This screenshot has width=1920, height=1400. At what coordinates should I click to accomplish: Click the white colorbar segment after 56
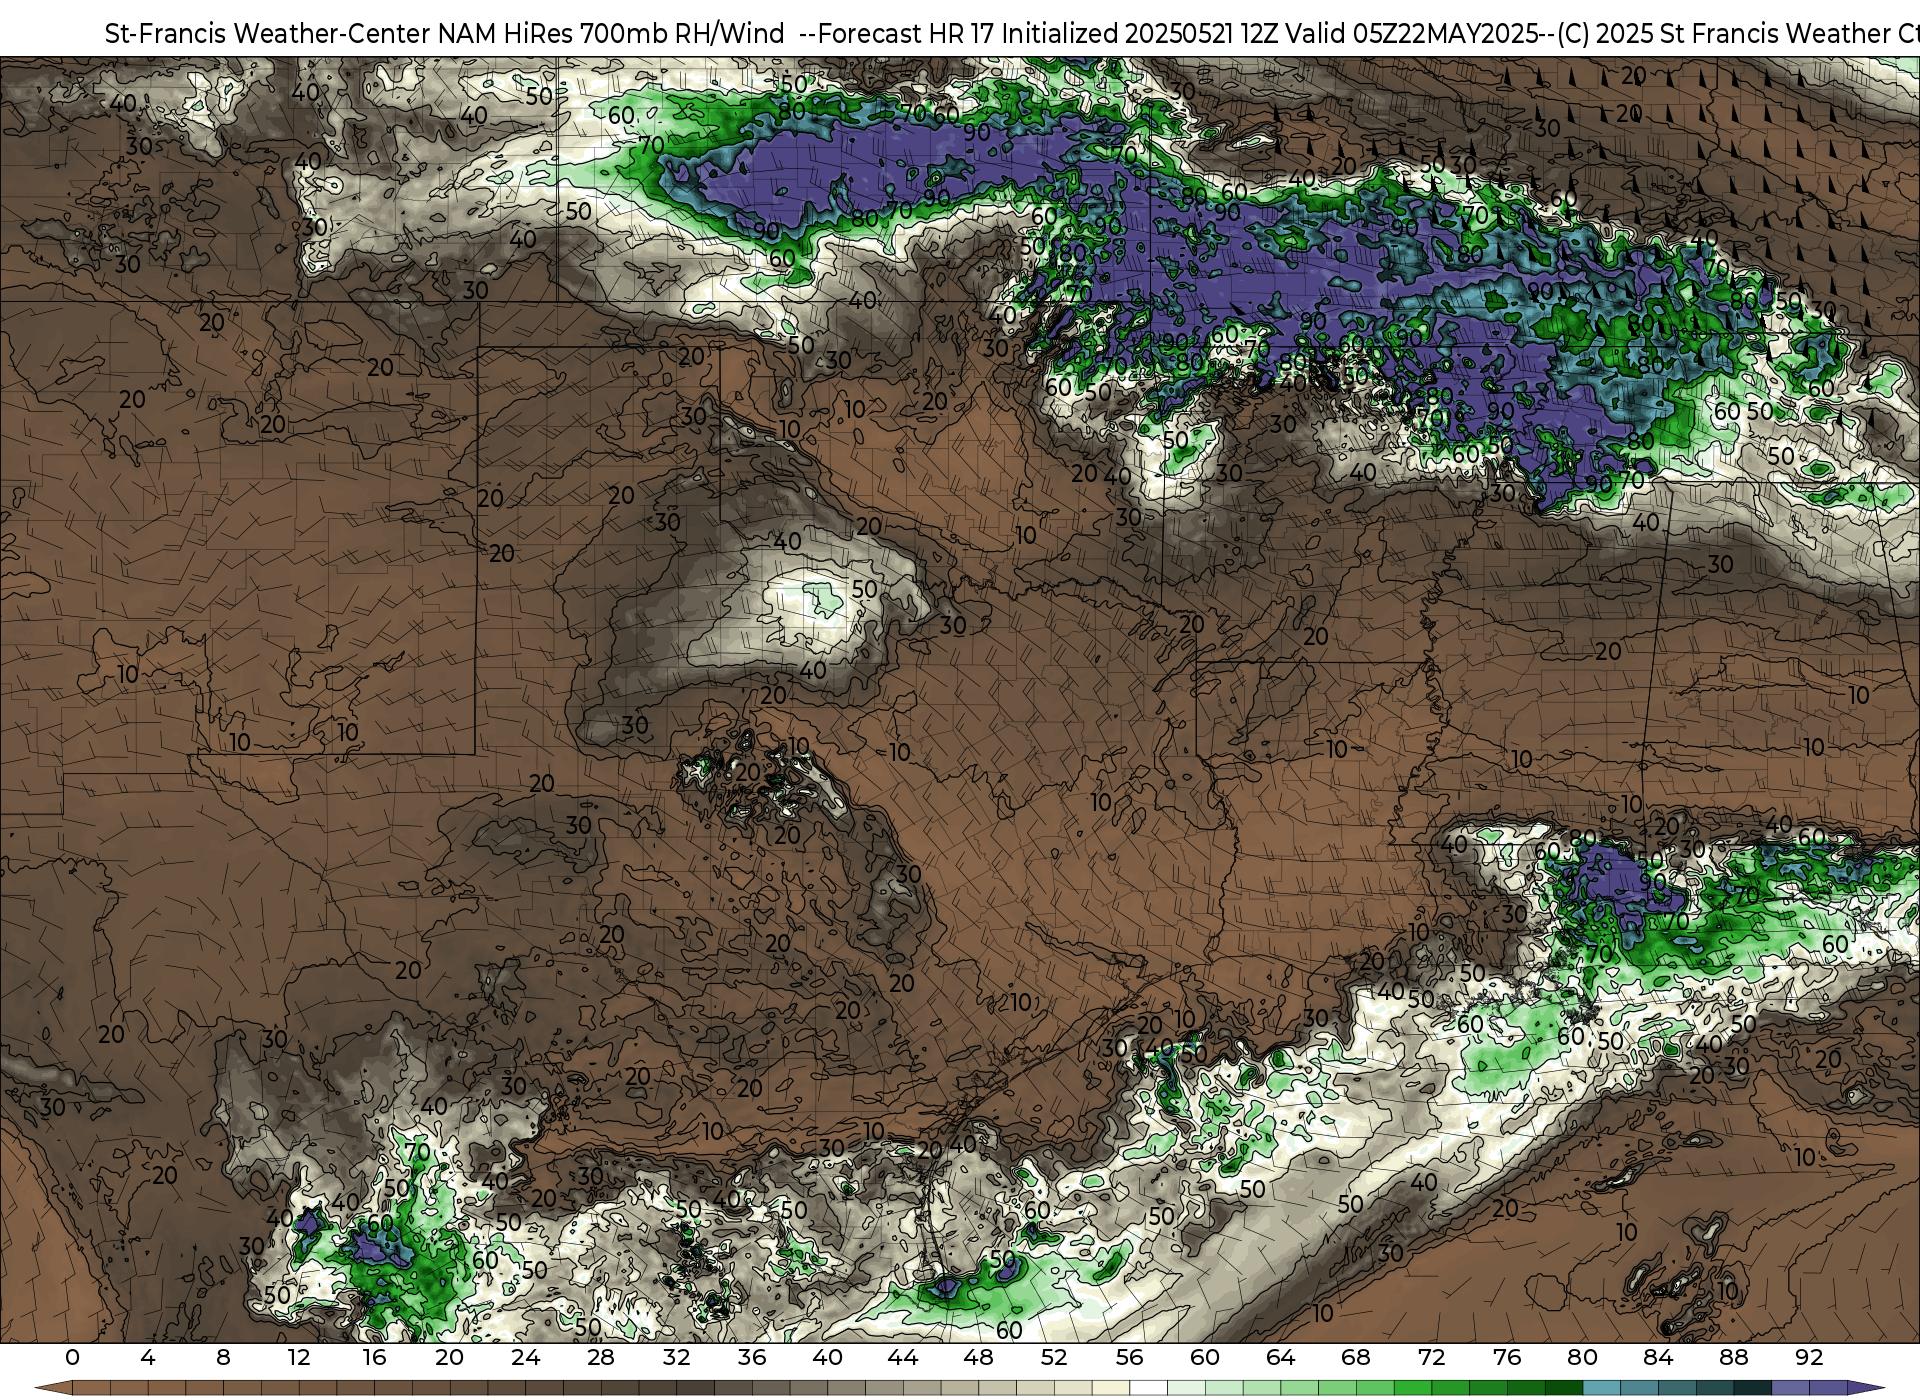1148,1388
